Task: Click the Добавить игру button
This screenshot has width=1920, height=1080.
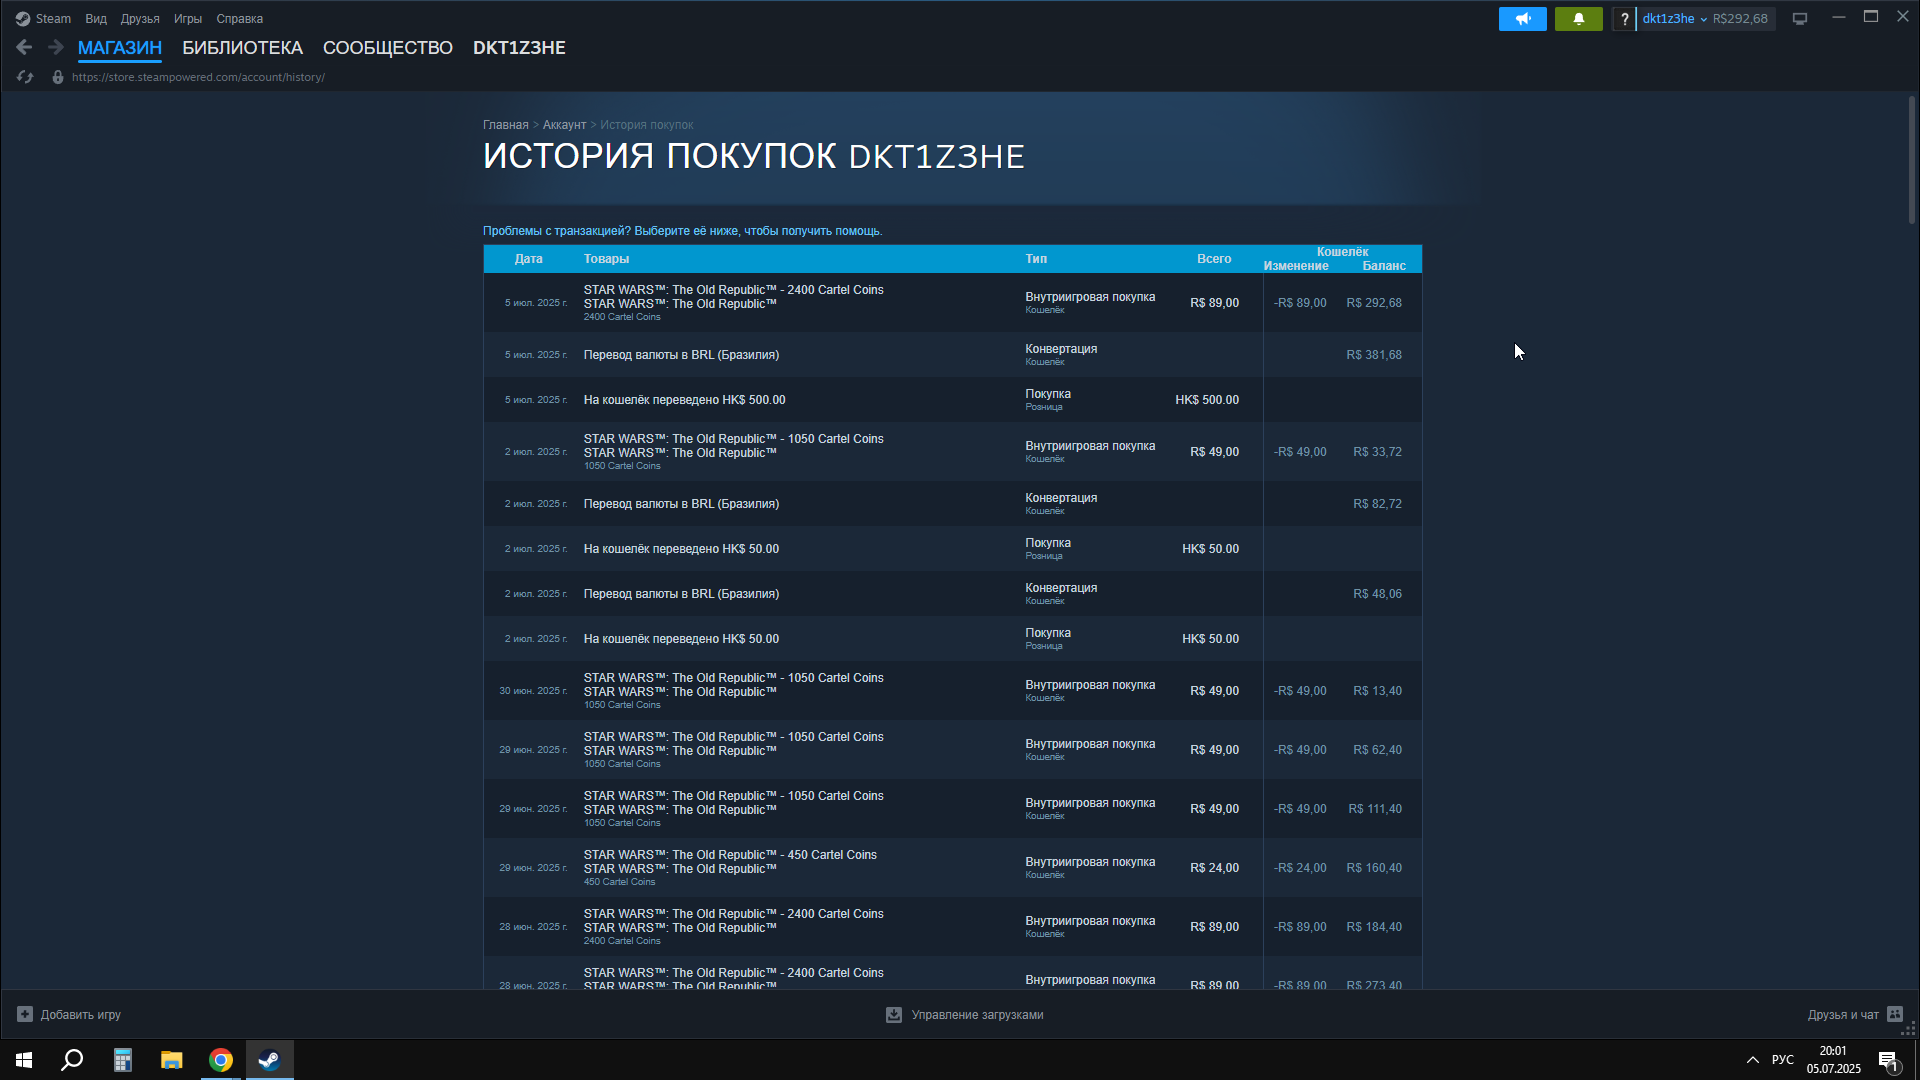Action: click(x=69, y=1014)
